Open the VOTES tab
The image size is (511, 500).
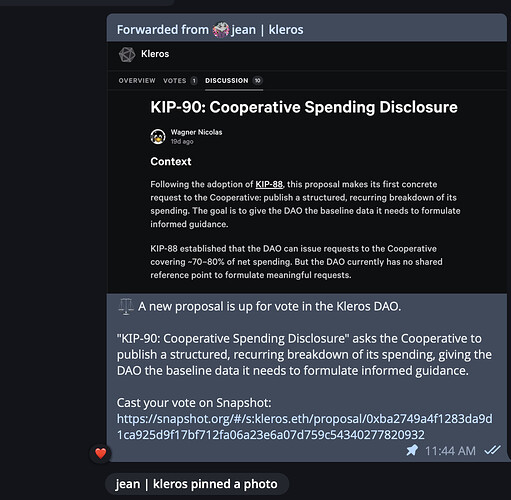[175, 81]
